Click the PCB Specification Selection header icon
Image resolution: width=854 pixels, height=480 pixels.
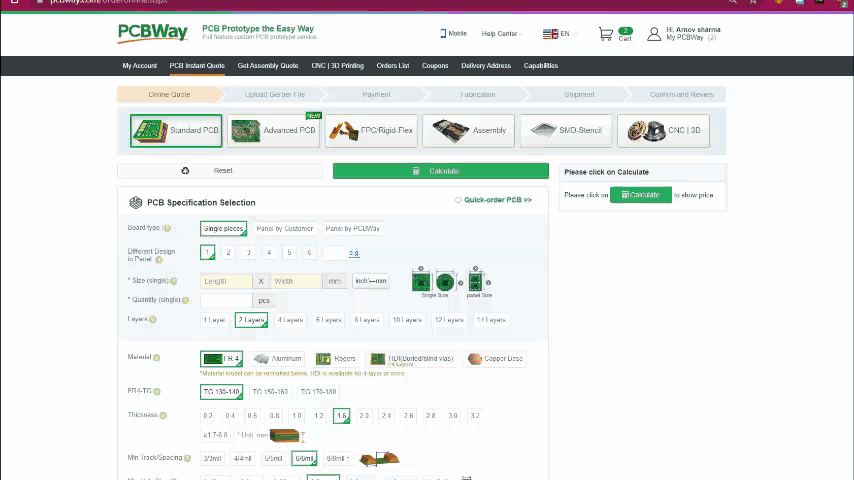(x=135, y=203)
